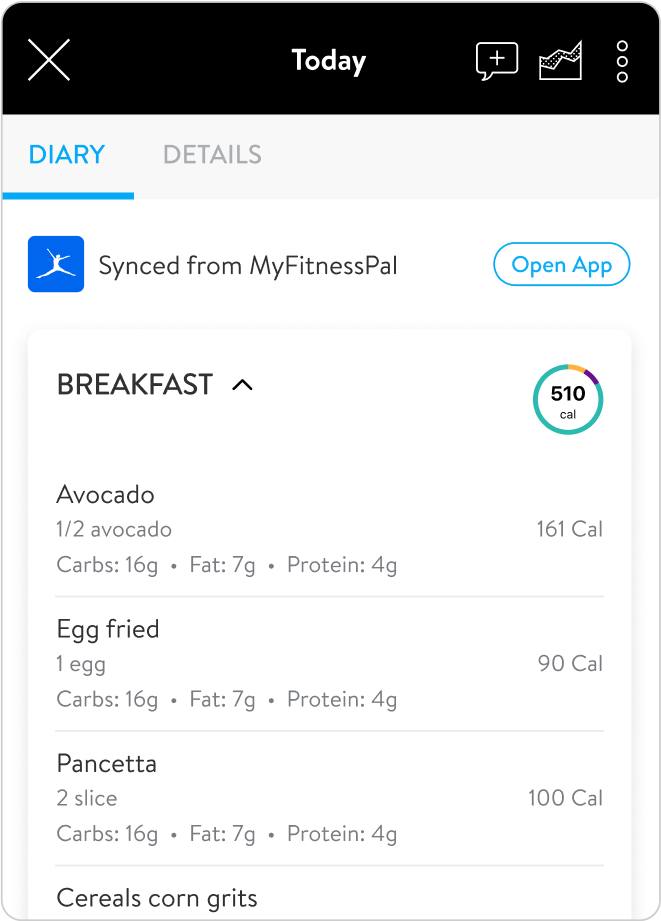
Task: Tap the 510 cal progress ring
Action: click(x=568, y=399)
